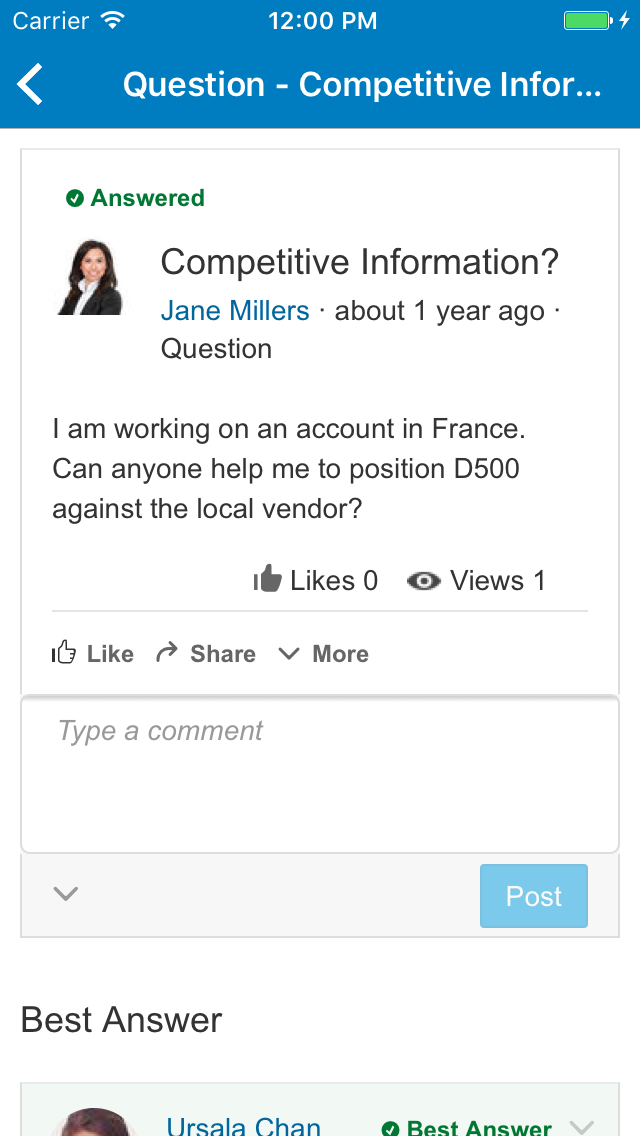Image resolution: width=640 pixels, height=1136 pixels.
Task: Open dropdown chevron beside Best Answer label
Action: tap(579, 1125)
